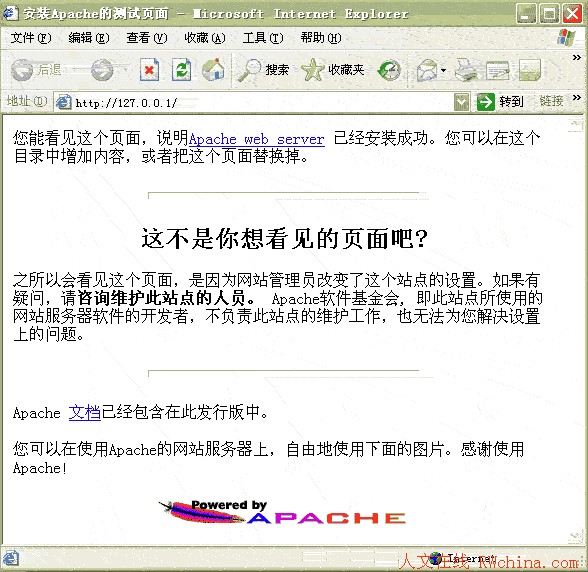Expand the Mail button dropdown arrow
Image resolution: width=588 pixels, height=572 pixels.
pos(444,71)
